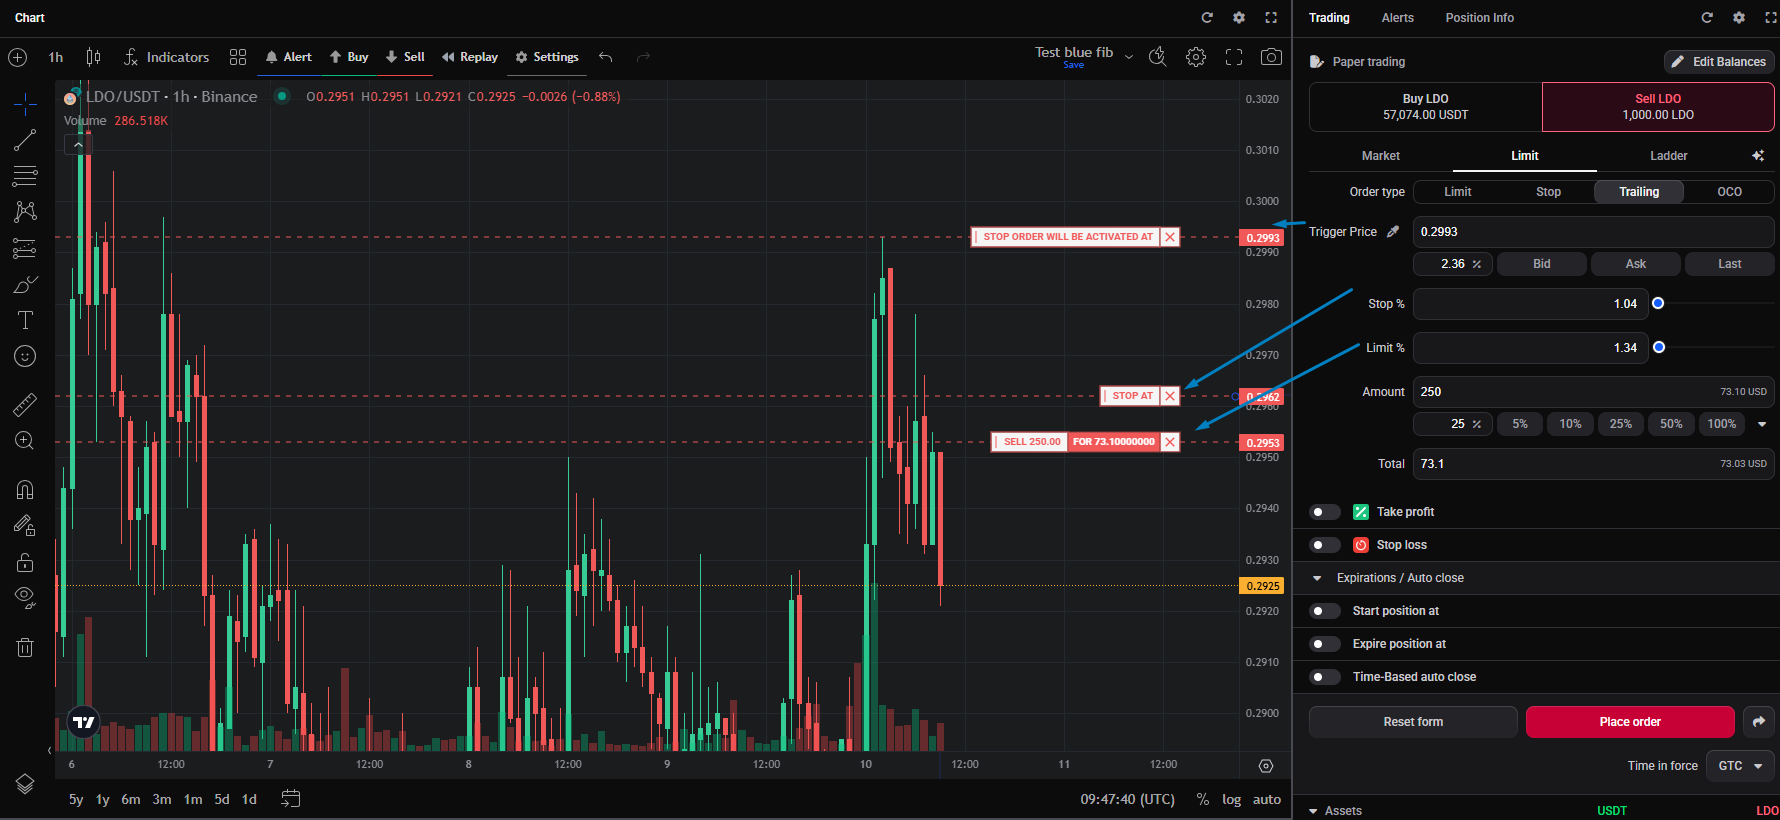The height and width of the screenshot is (820, 1780).
Task: Toggle chart fullscreen mode in toolbar
Action: [1234, 57]
